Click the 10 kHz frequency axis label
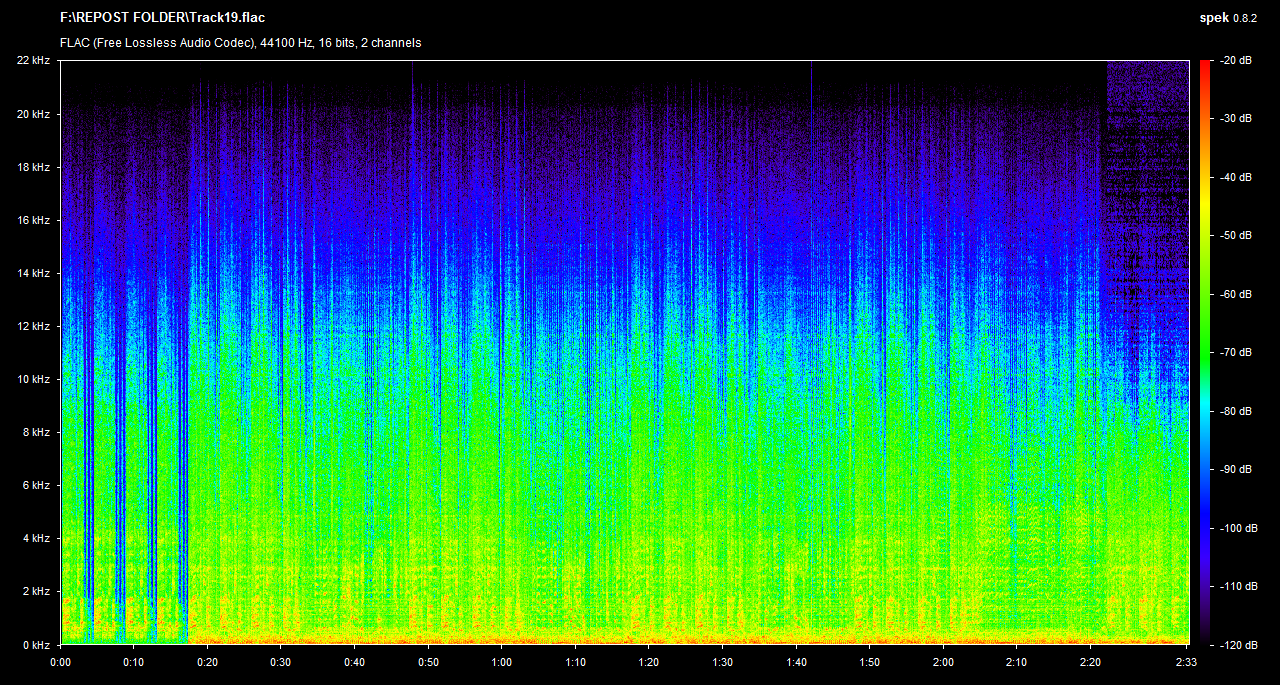The height and width of the screenshot is (685, 1280). [33, 379]
